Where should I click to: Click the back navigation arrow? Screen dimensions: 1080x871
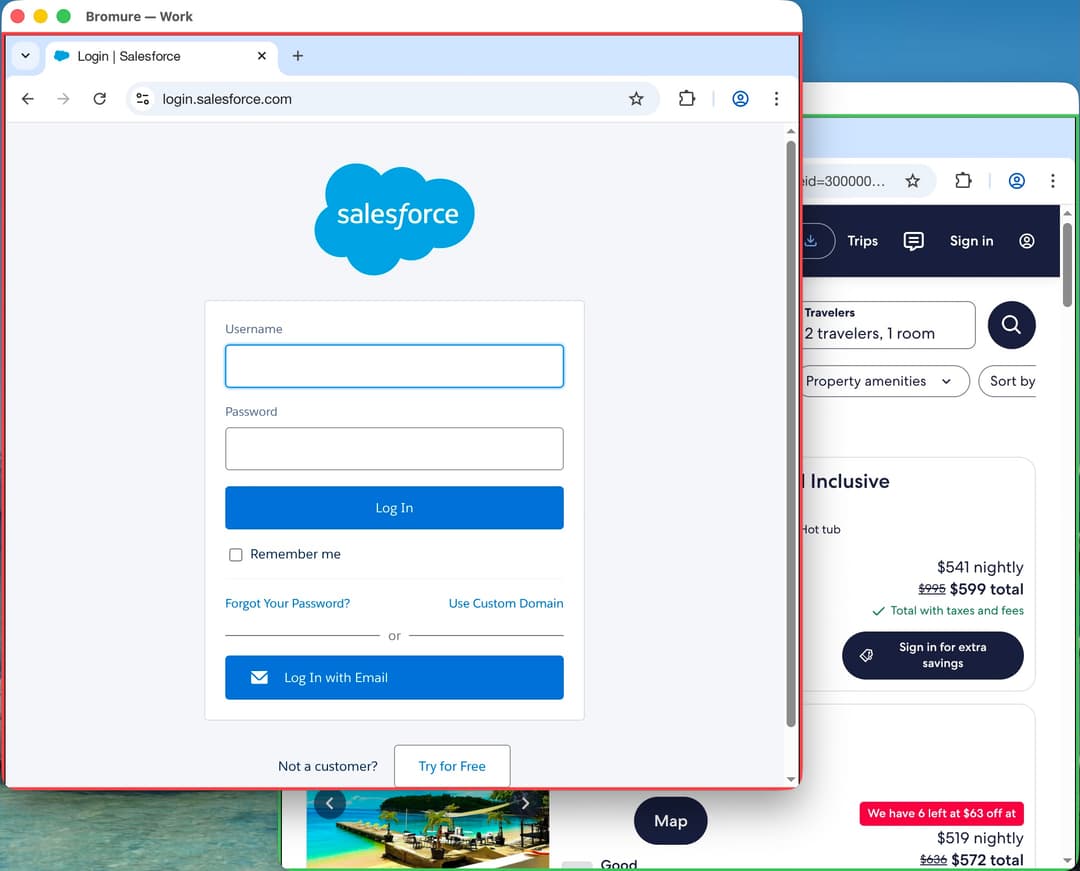click(x=27, y=98)
